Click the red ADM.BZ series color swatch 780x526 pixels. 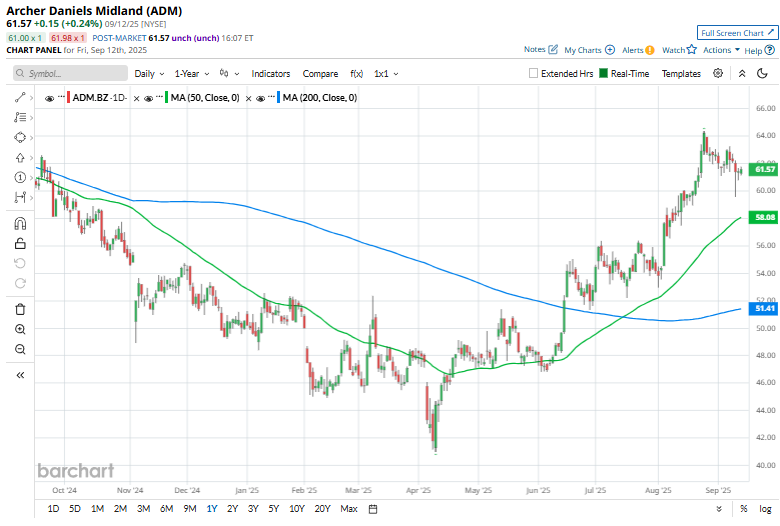click(x=69, y=98)
